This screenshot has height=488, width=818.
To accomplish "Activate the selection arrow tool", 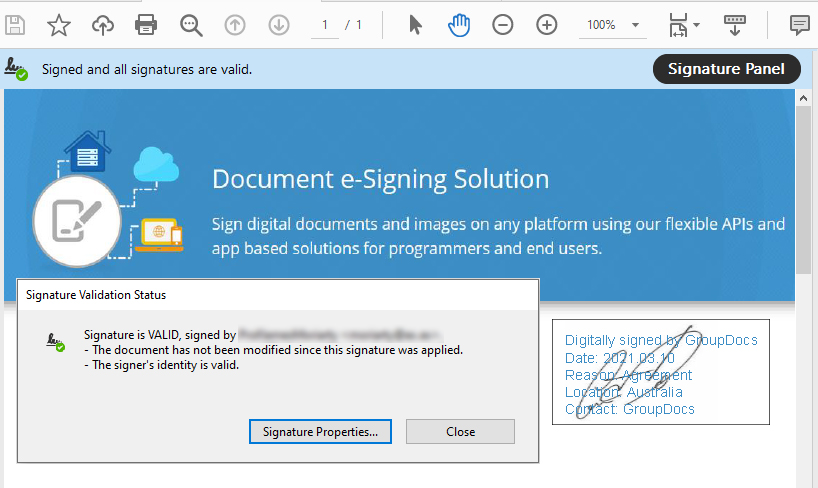I will click(415, 25).
